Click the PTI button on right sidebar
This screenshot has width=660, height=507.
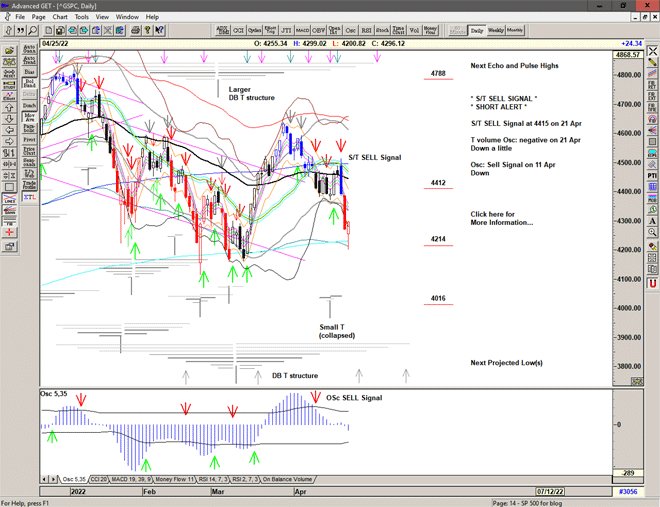[652, 175]
